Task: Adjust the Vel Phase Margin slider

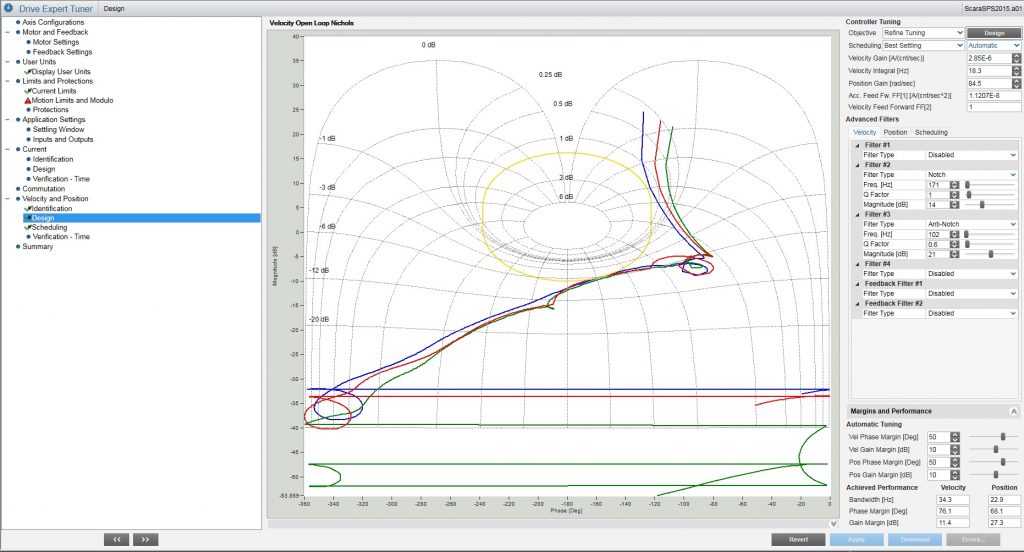Action: coord(1002,437)
